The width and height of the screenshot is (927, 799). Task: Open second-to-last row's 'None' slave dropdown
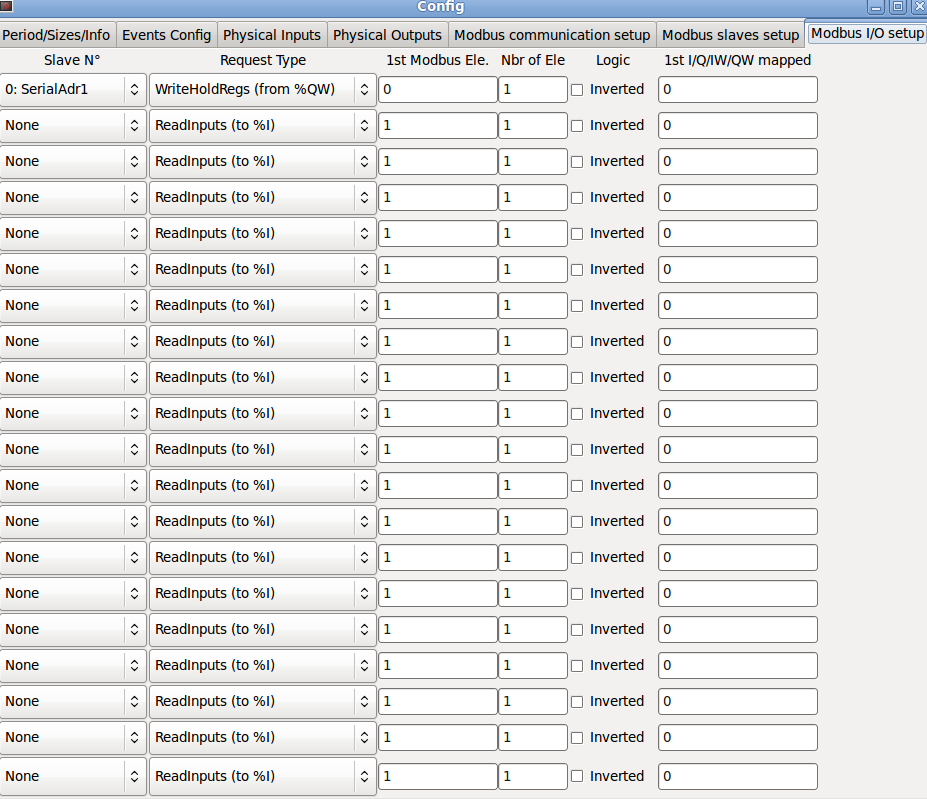[73, 738]
